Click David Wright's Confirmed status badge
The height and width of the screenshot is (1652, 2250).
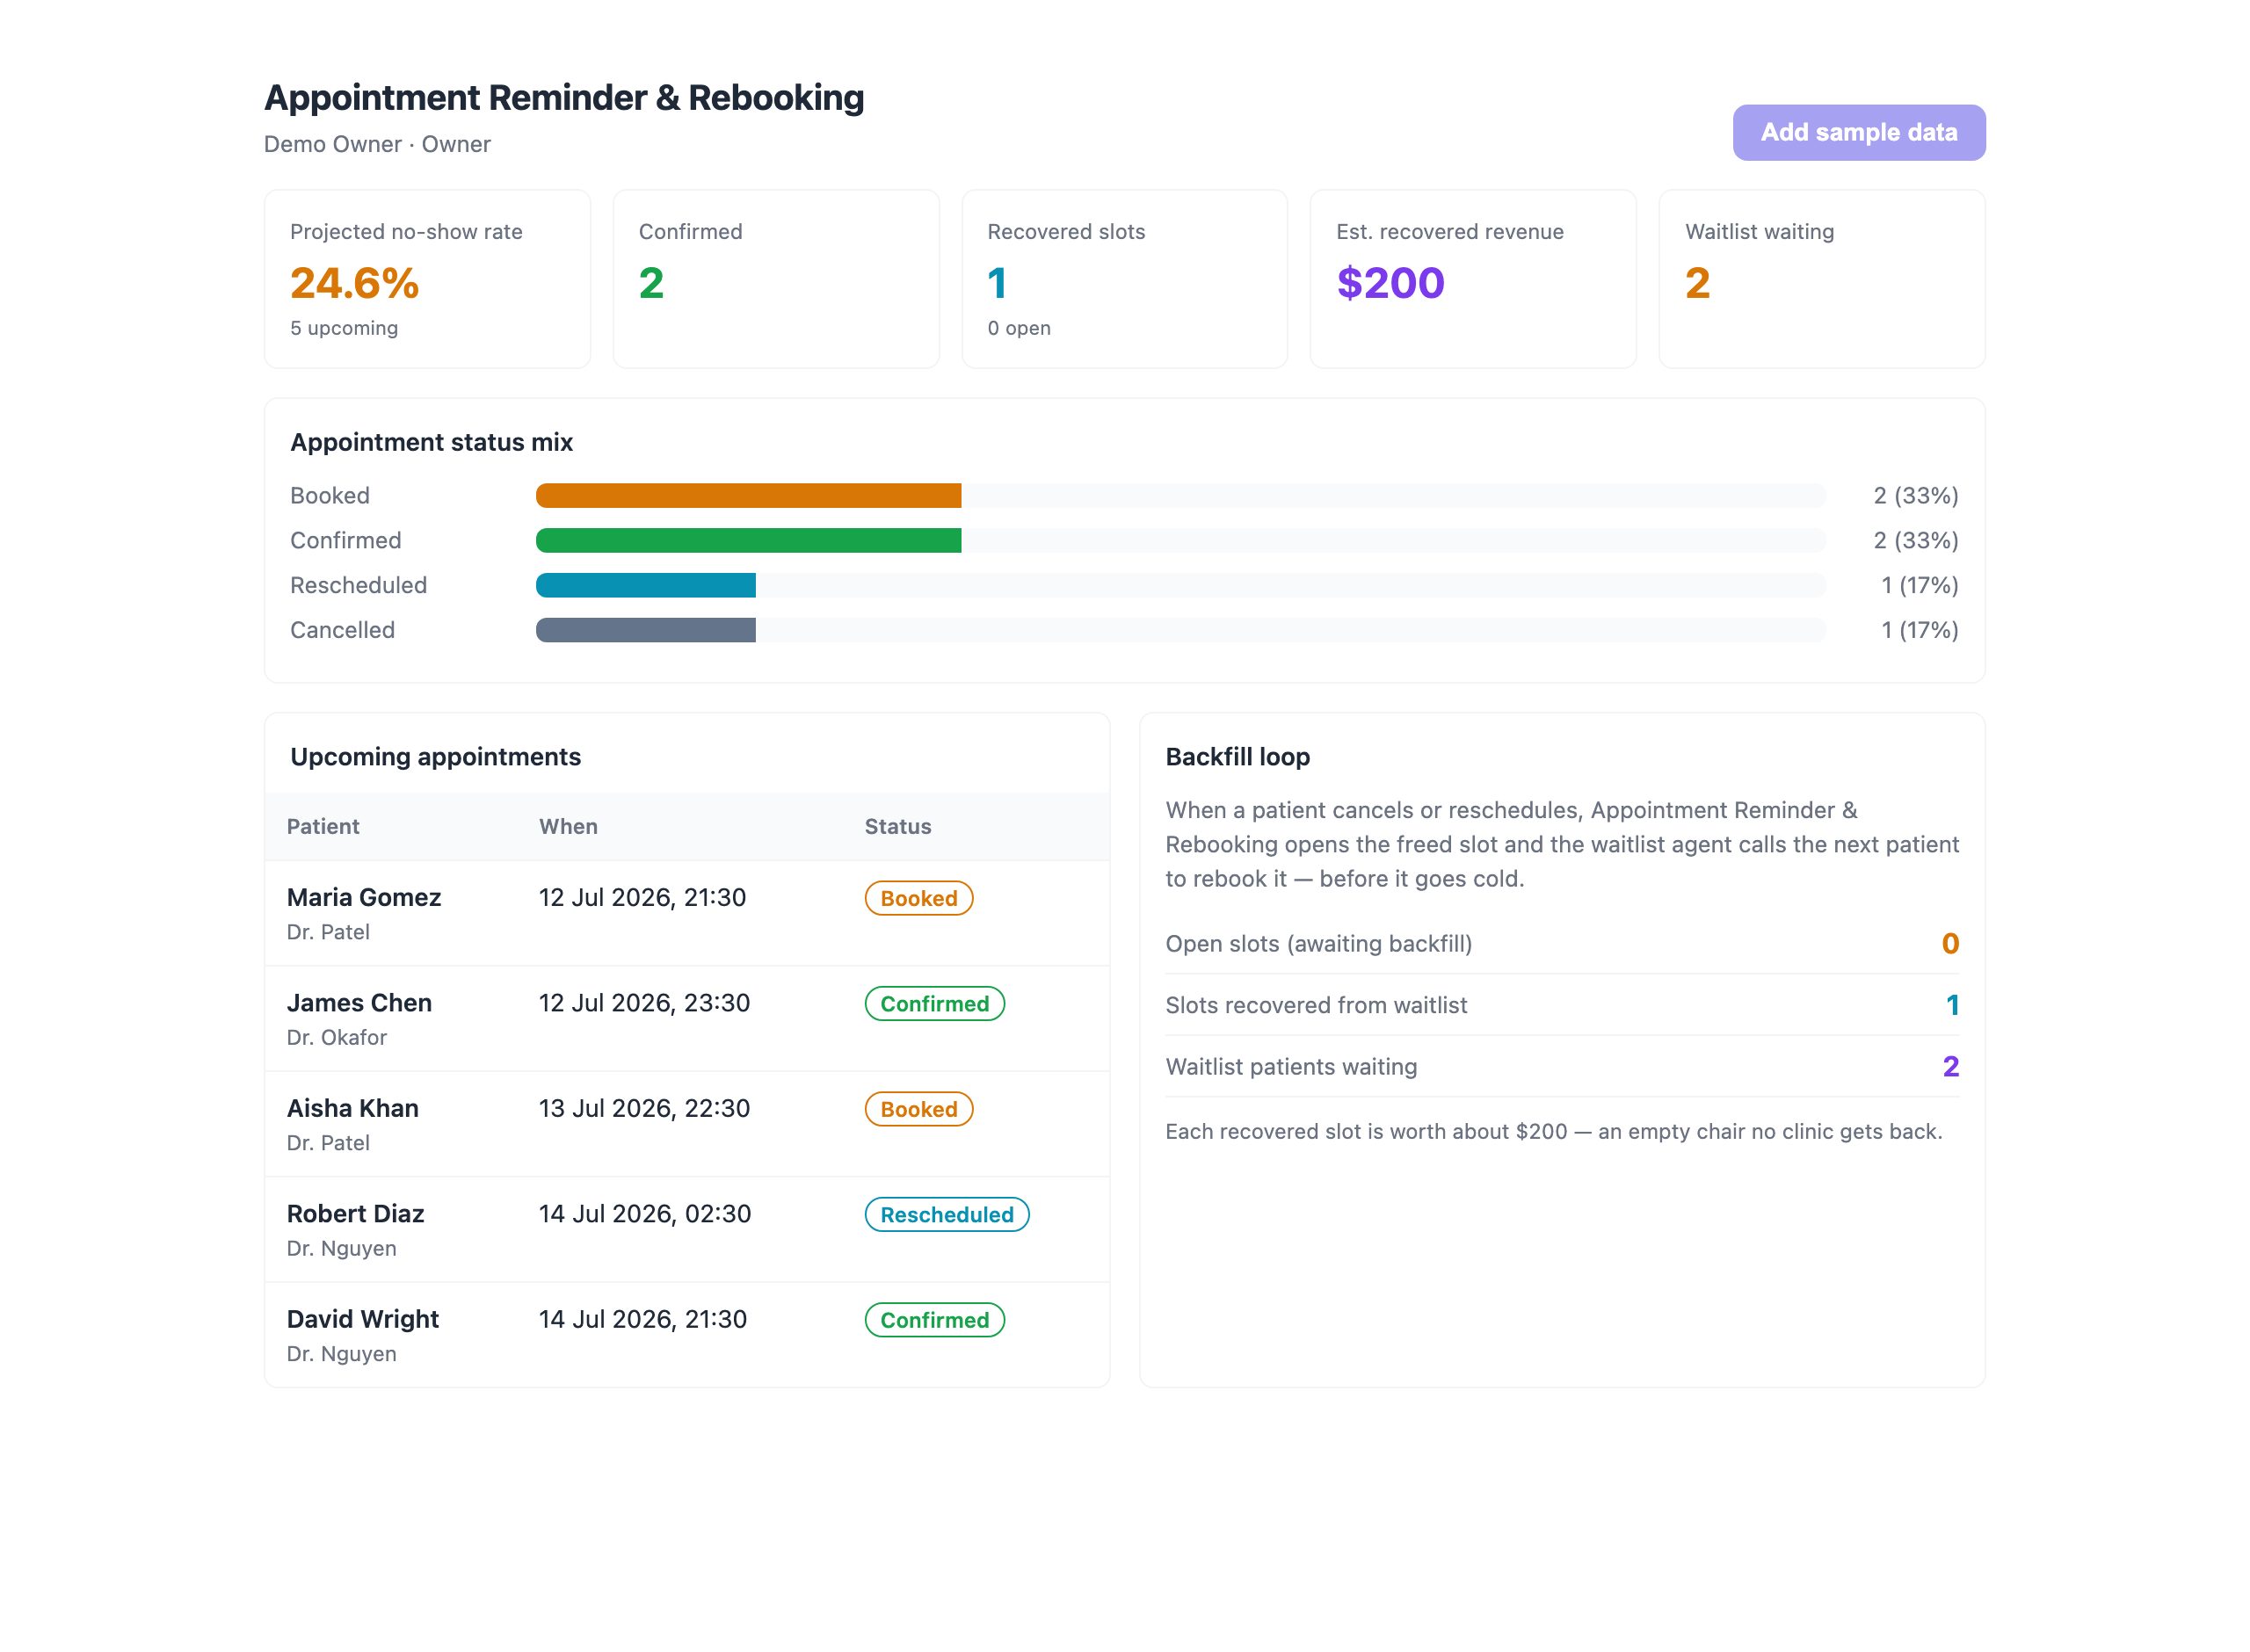(934, 1320)
